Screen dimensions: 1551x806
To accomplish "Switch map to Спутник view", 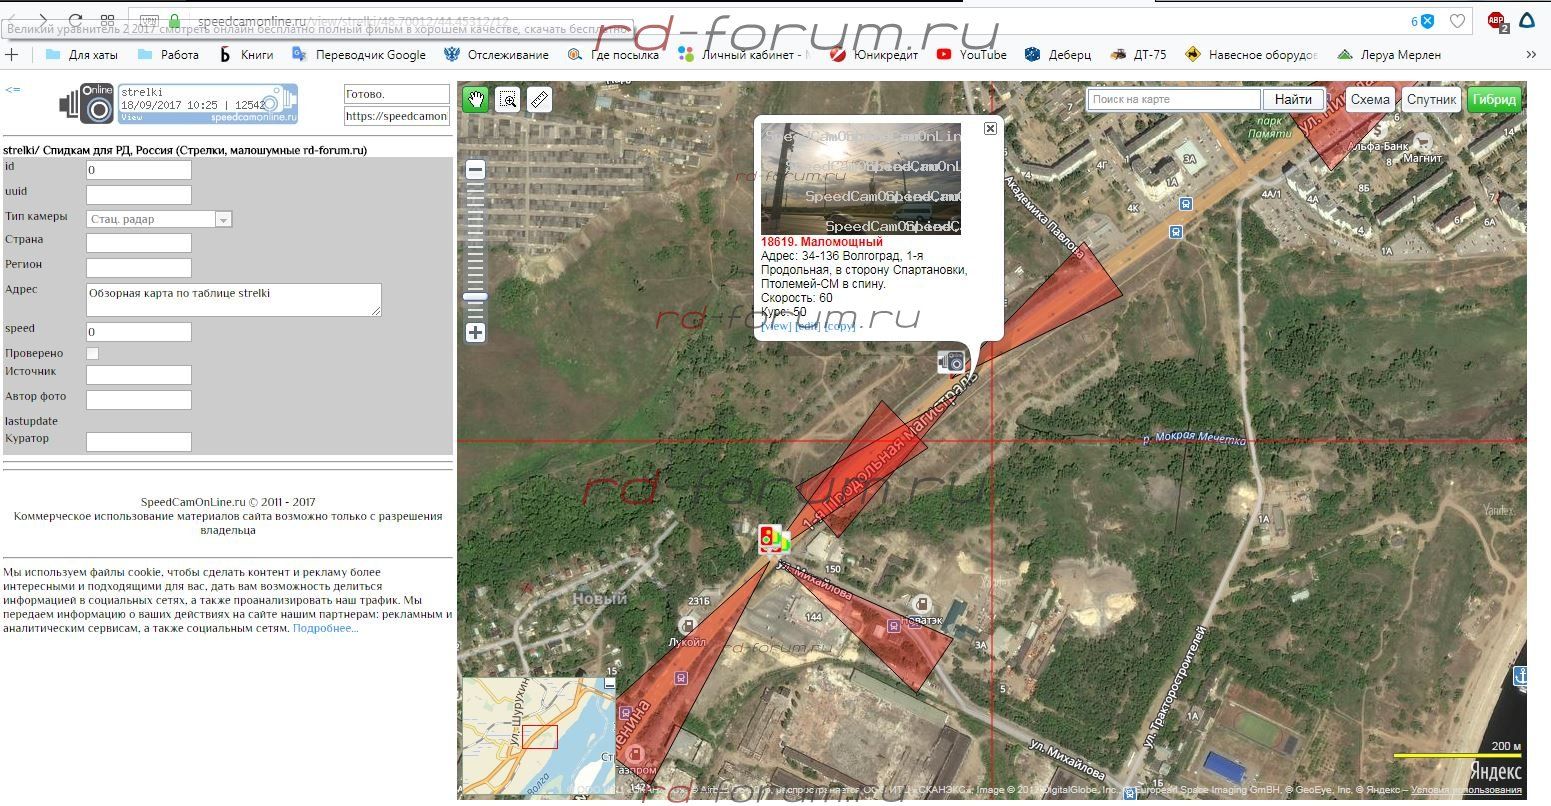I will [x=1431, y=99].
